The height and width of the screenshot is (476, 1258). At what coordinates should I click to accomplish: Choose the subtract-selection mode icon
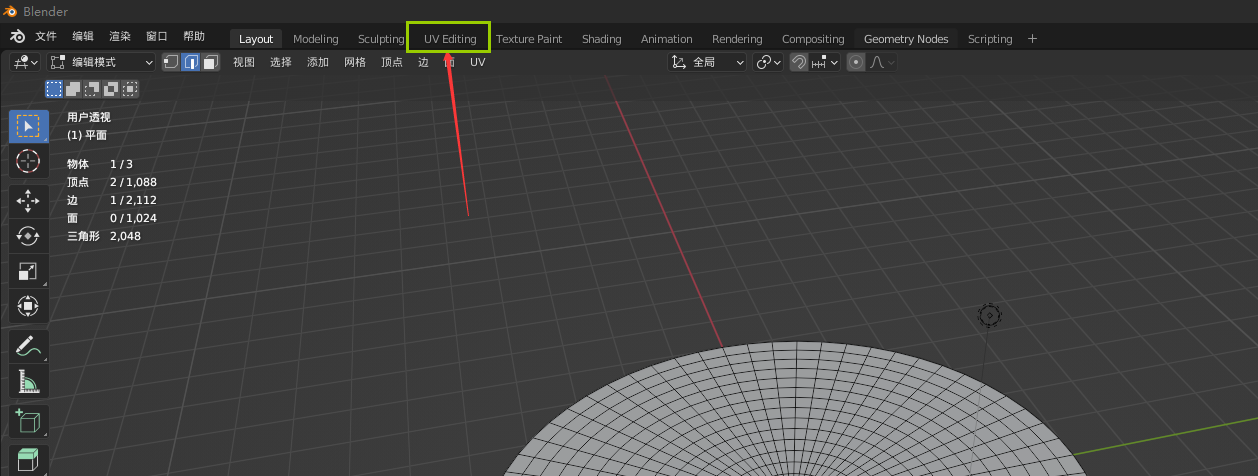(92, 89)
